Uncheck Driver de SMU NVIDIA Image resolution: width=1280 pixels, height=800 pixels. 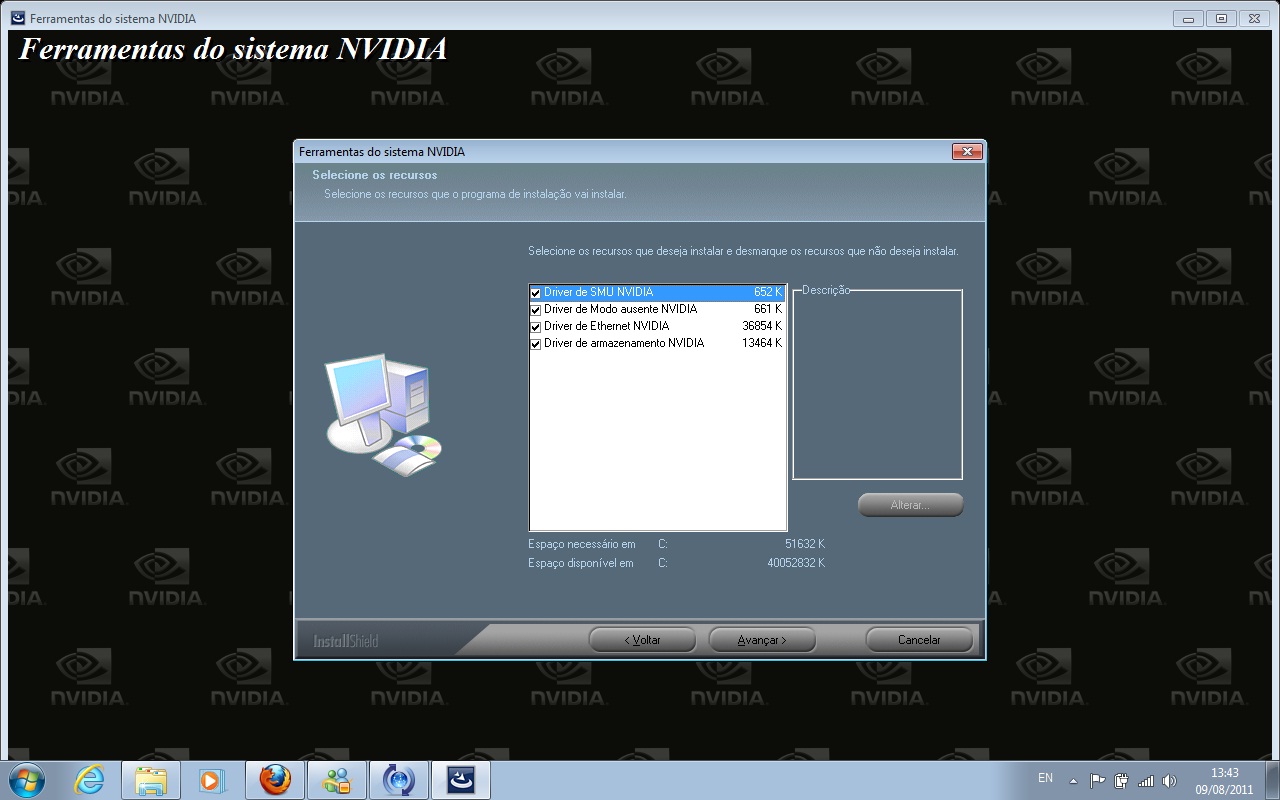536,293
